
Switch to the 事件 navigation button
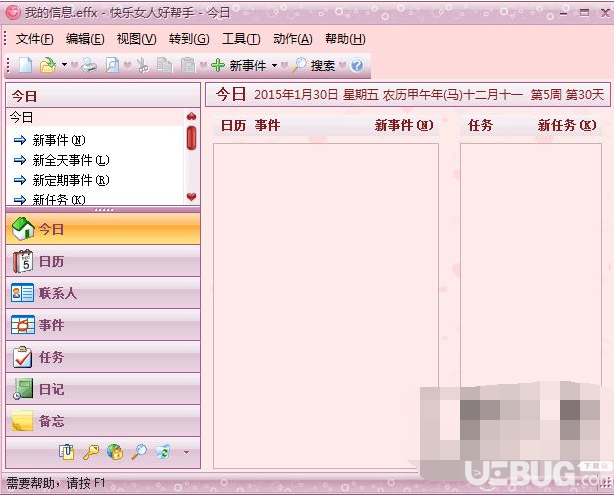(x=103, y=325)
